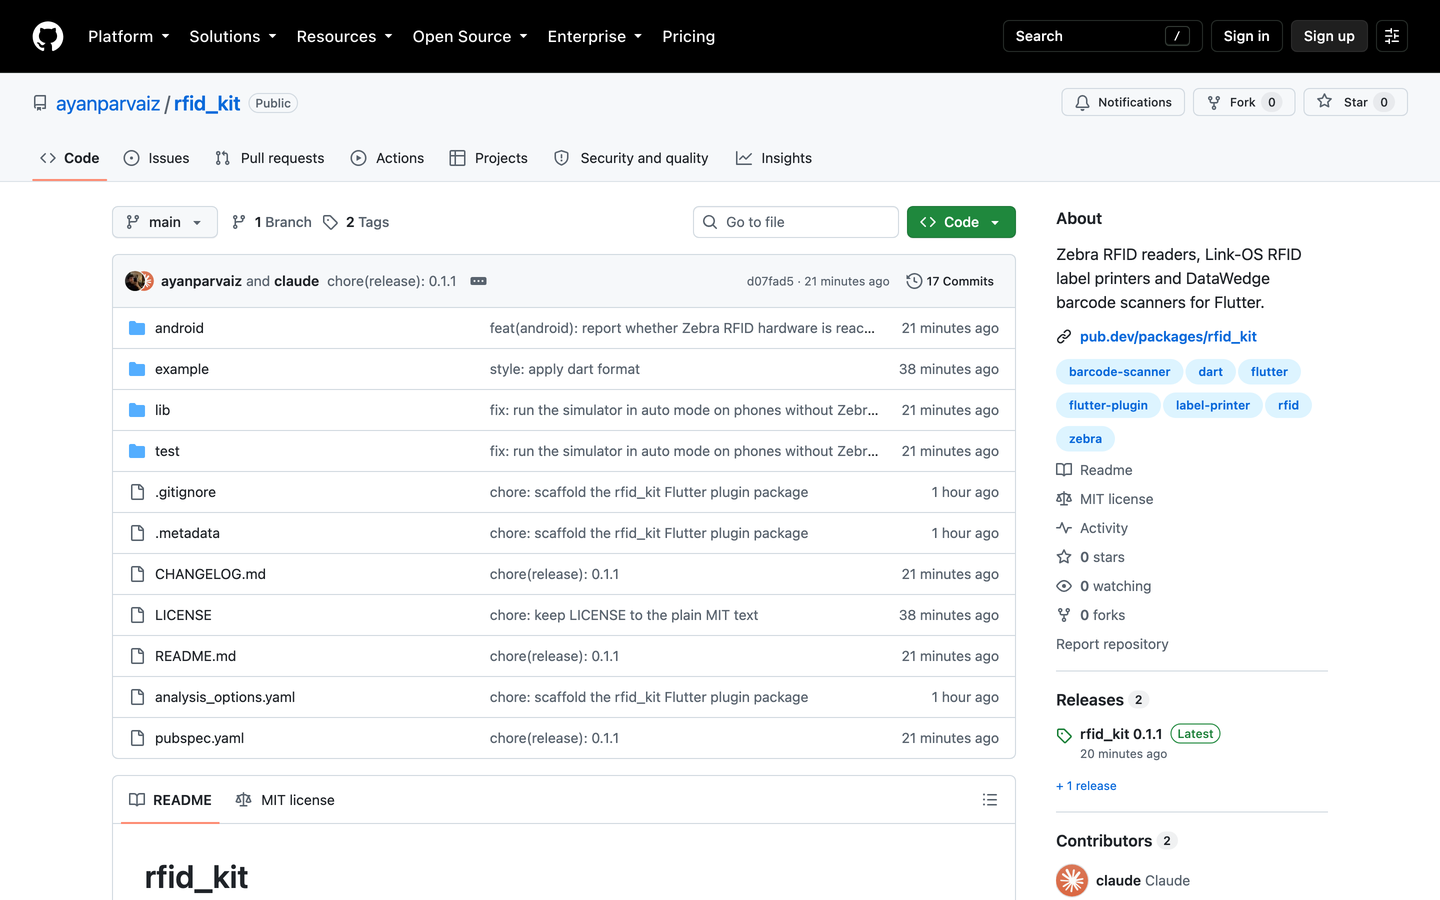
Task: Open analysis_options.yaml file
Action: click(225, 697)
